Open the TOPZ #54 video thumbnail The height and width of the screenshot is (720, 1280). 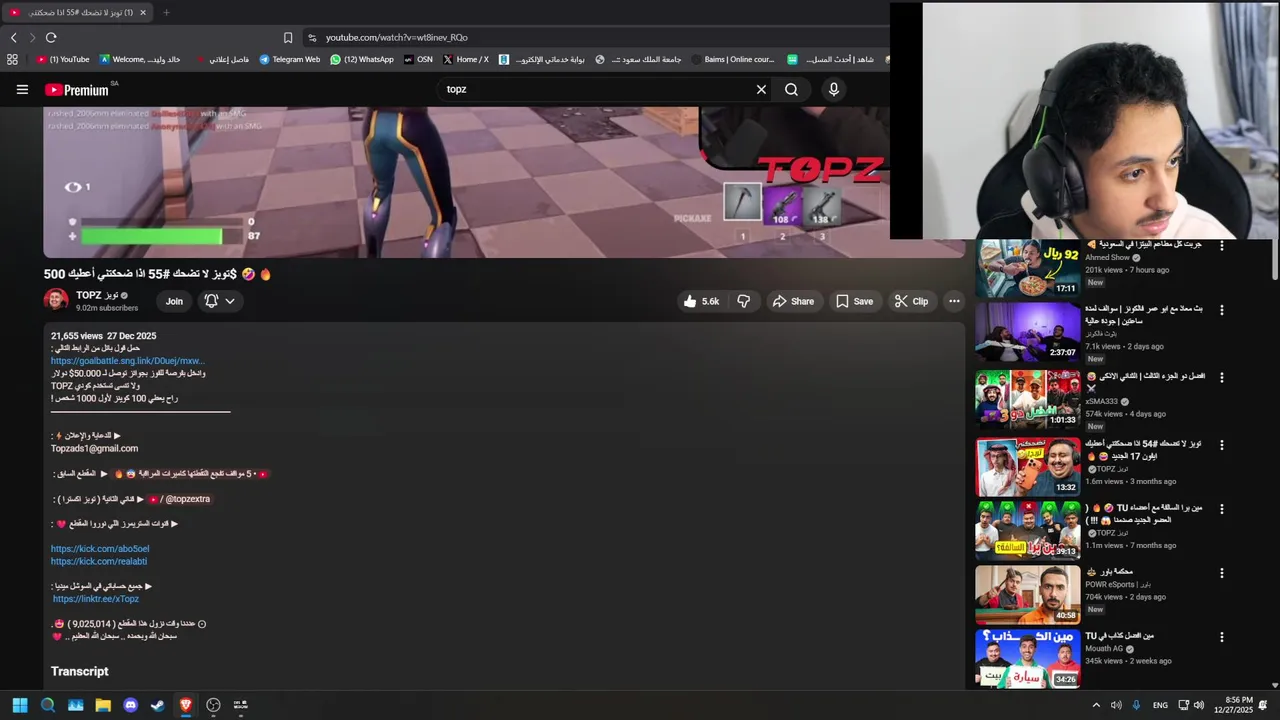coord(1028,466)
